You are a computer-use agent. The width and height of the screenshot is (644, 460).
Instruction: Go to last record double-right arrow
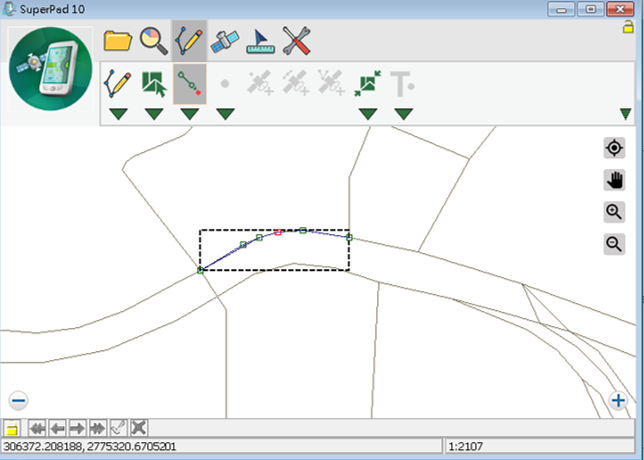click(98, 428)
